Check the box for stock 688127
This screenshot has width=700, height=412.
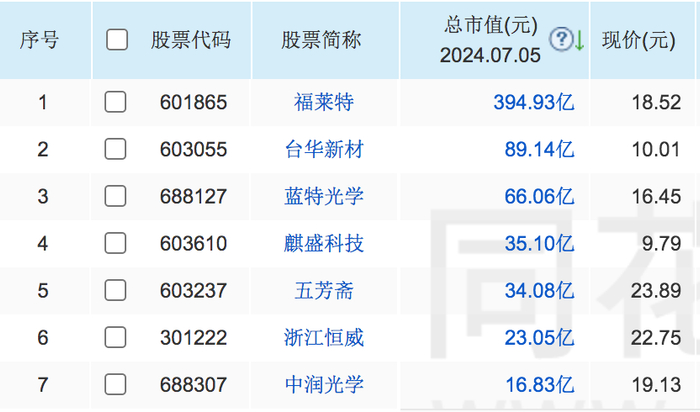(x=115, y=196)
